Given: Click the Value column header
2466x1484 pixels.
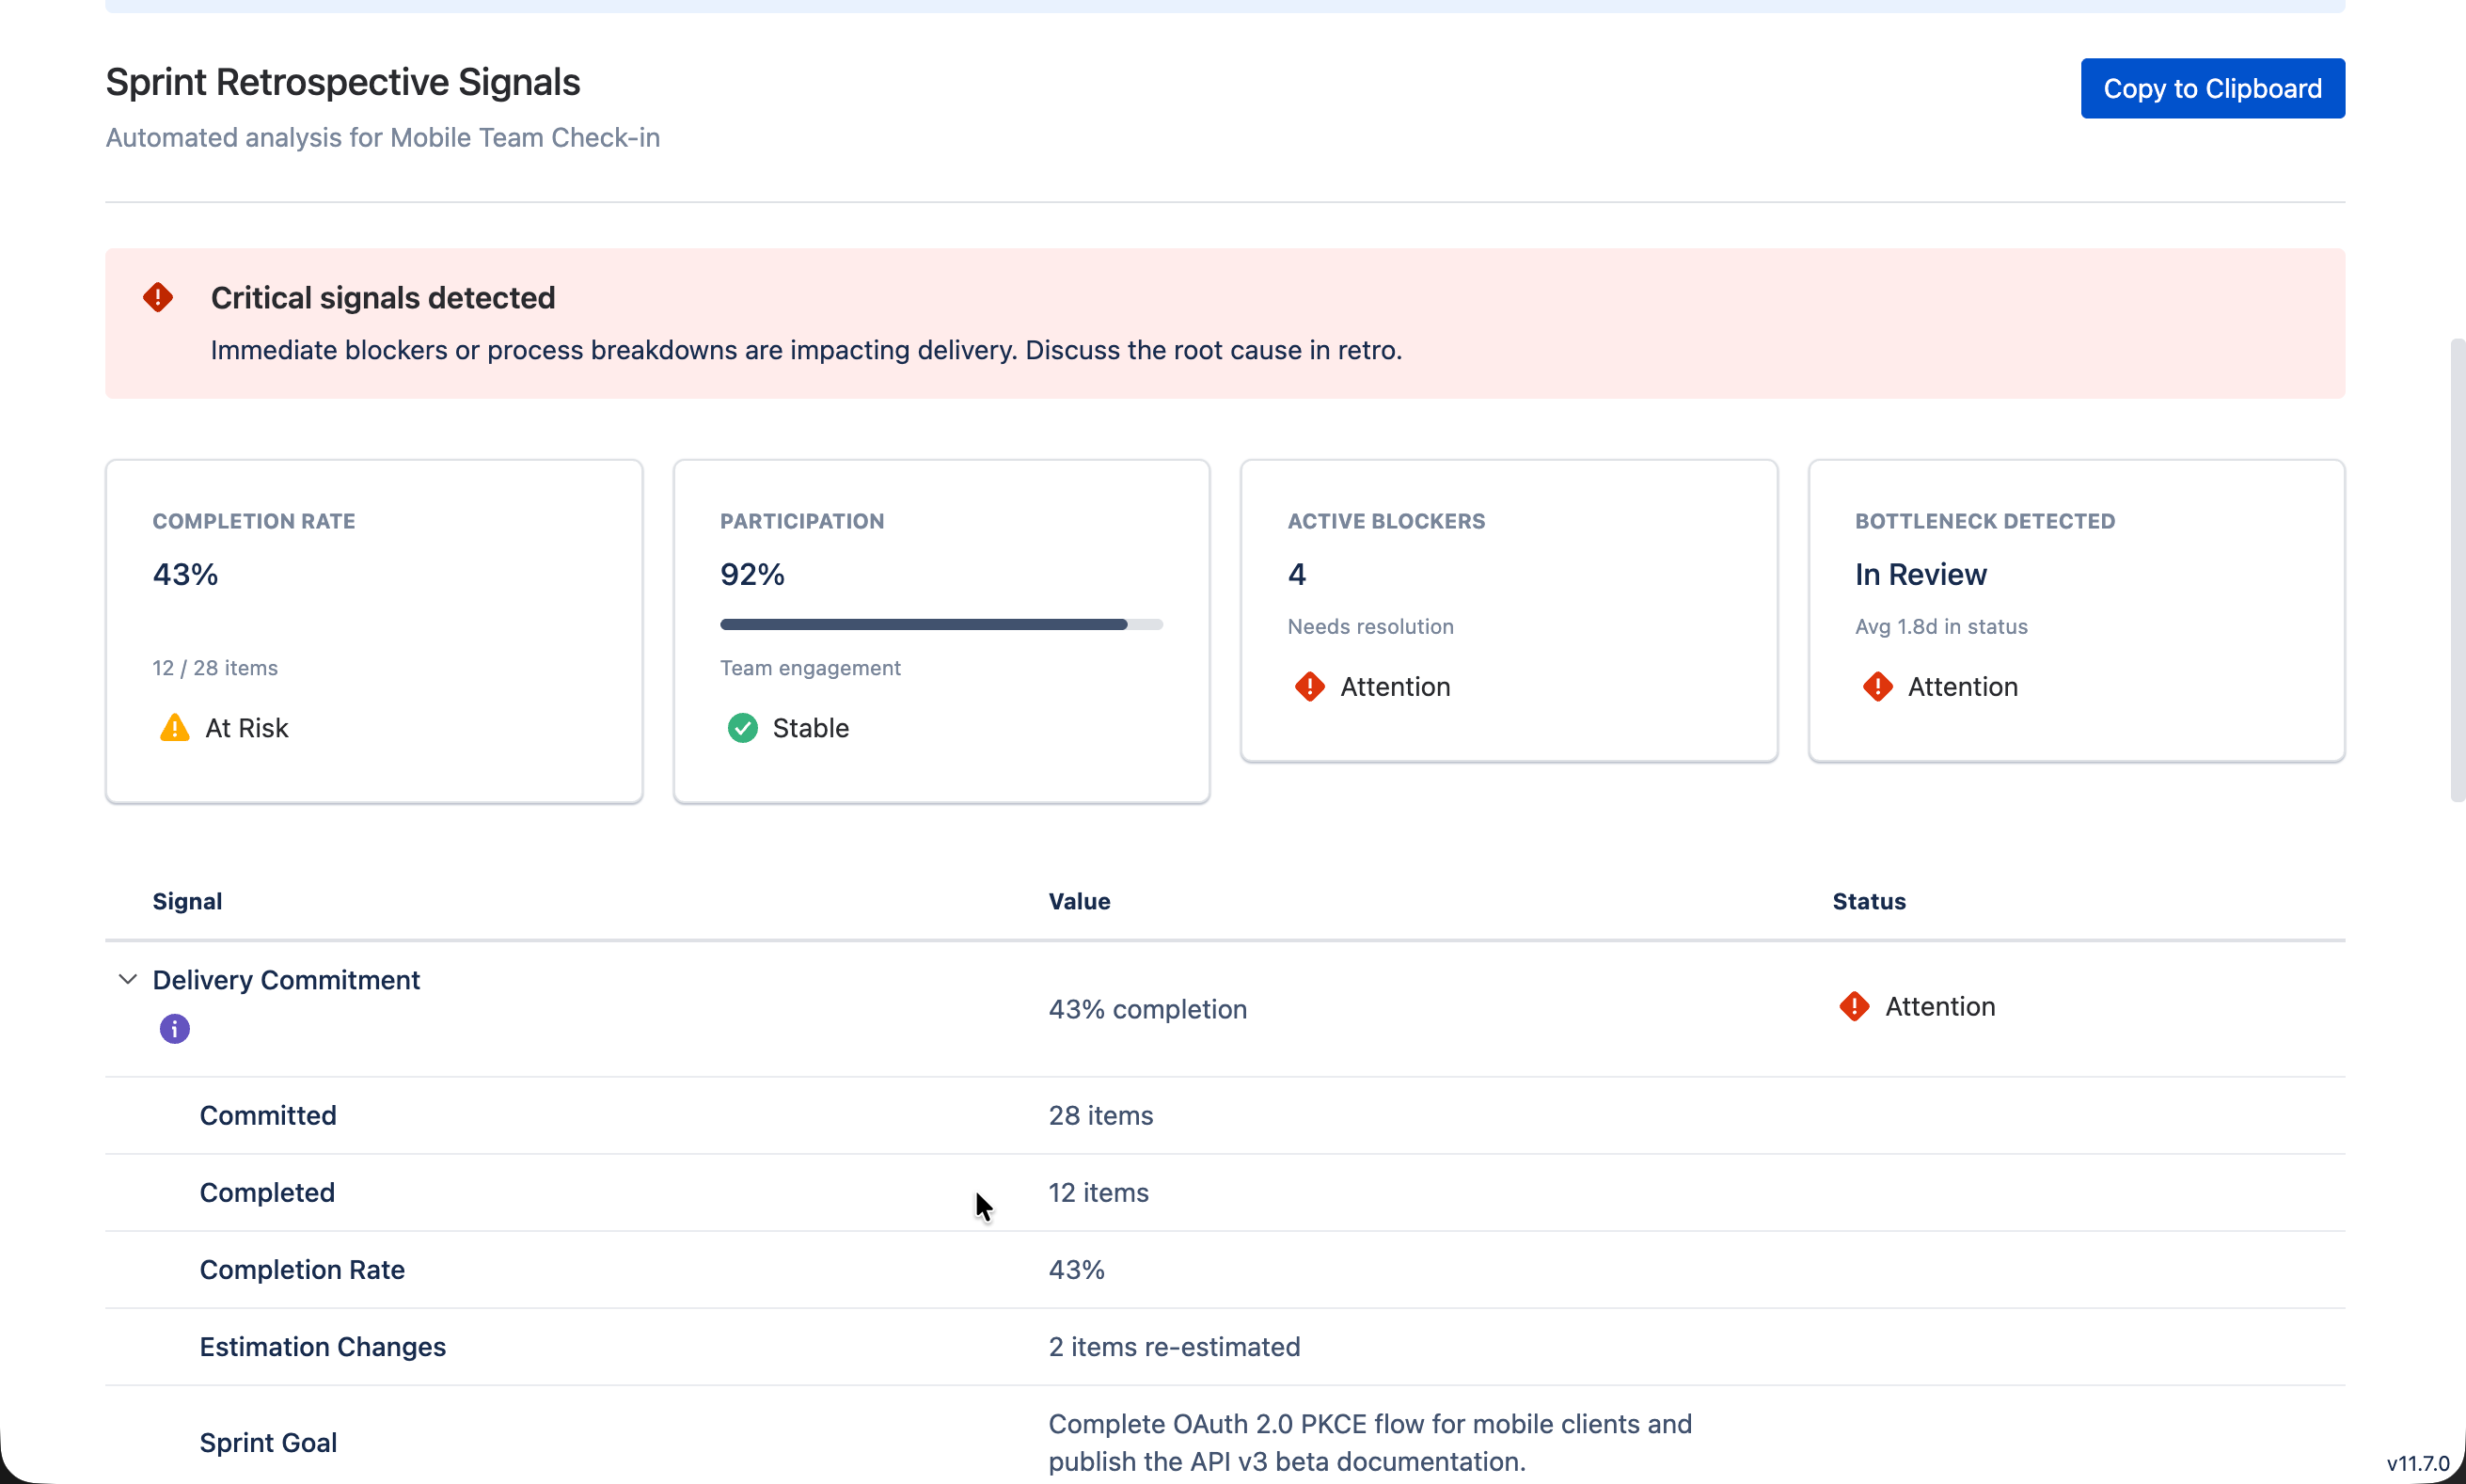Looking at the screenshot, I should click(1079, 901).
